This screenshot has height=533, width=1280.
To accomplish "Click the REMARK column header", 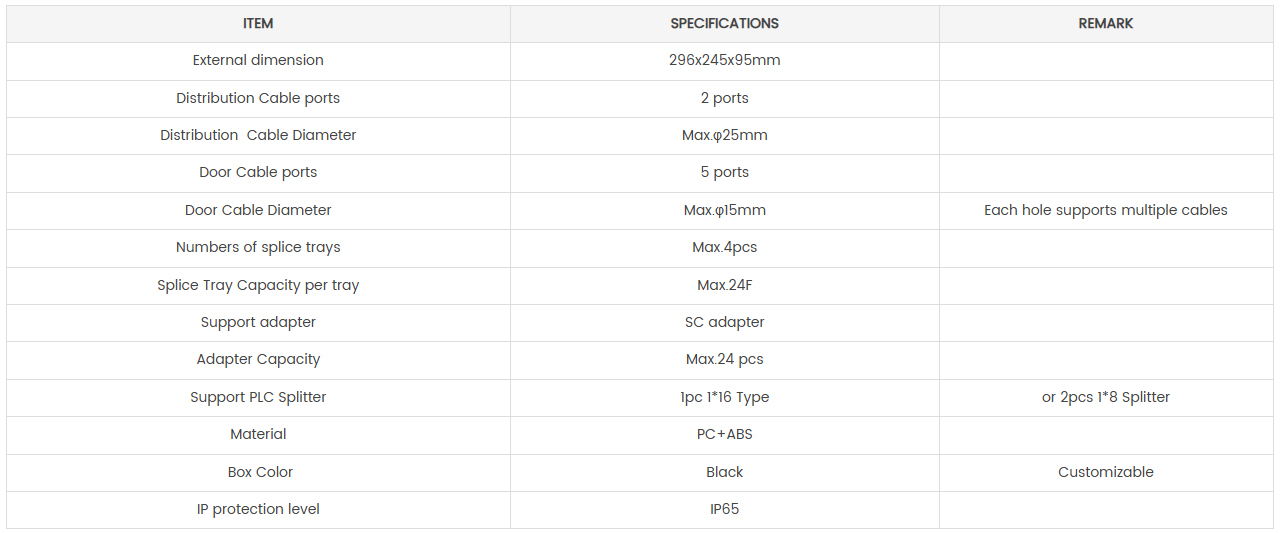I will [1106, 23].
